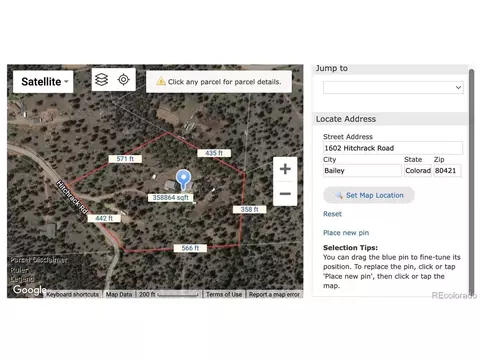480x360 pixels.
Task: Select the blue location pin
Action: coord(183,179)
